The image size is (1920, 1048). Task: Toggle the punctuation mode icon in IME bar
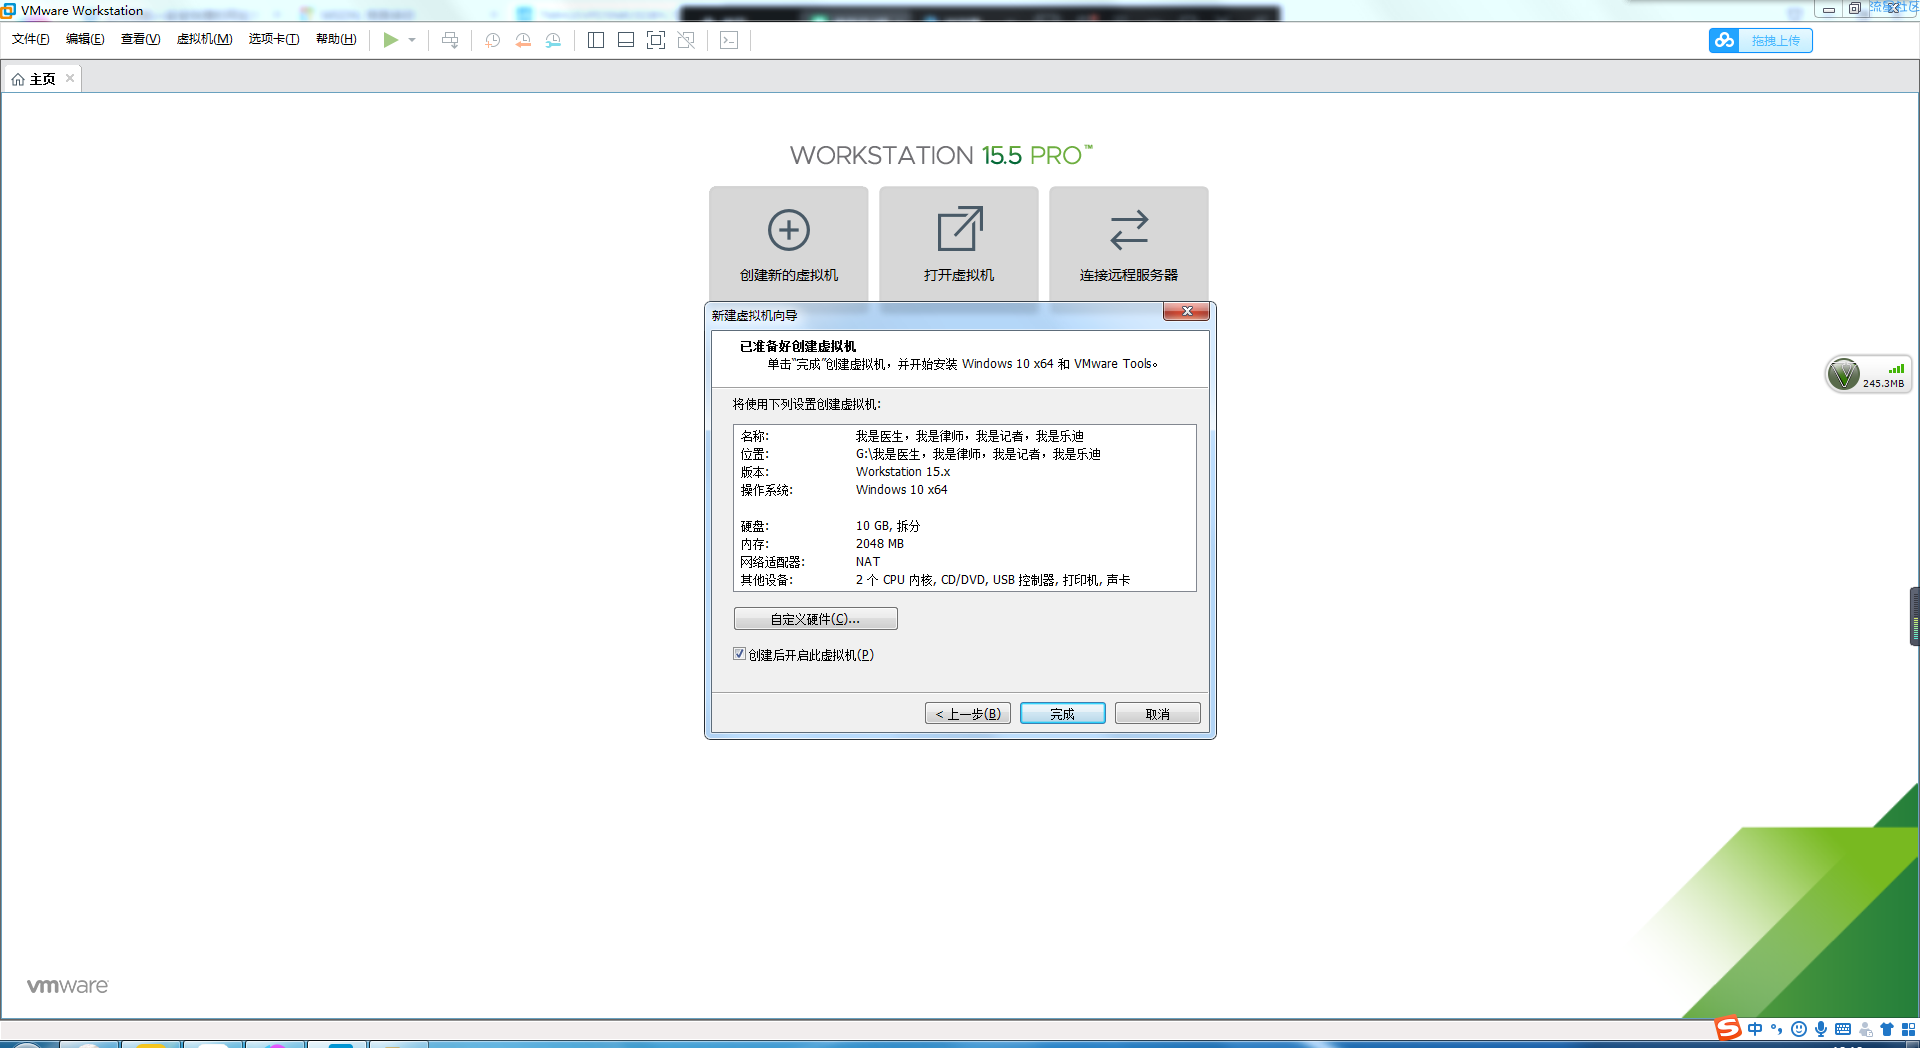tap(1777, 1029)
